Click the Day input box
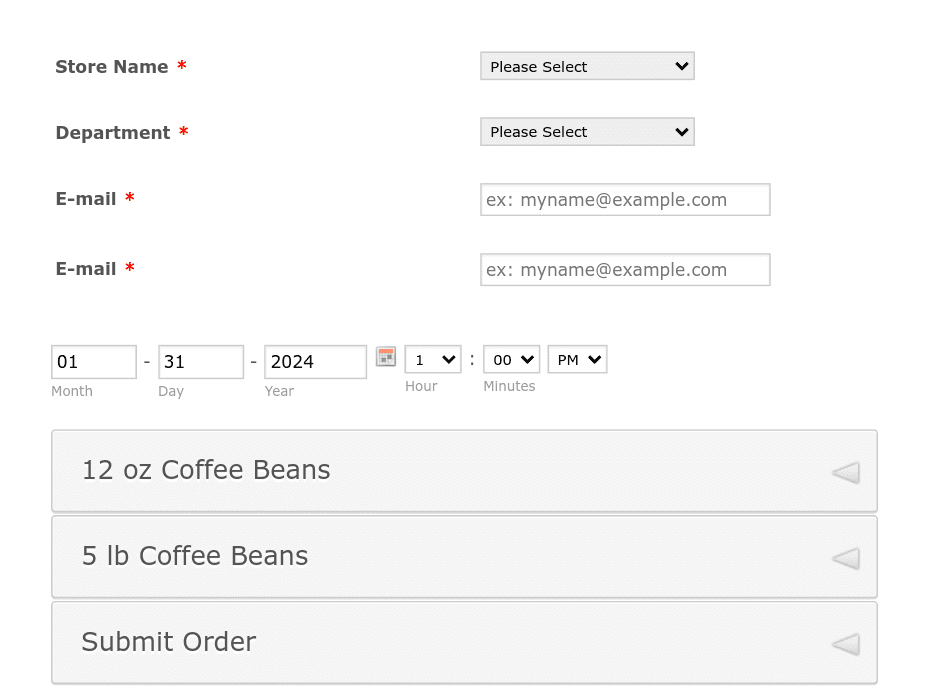The width and height of the screenshot is (930, 687). pyautogui.click(x=200, y=361)
